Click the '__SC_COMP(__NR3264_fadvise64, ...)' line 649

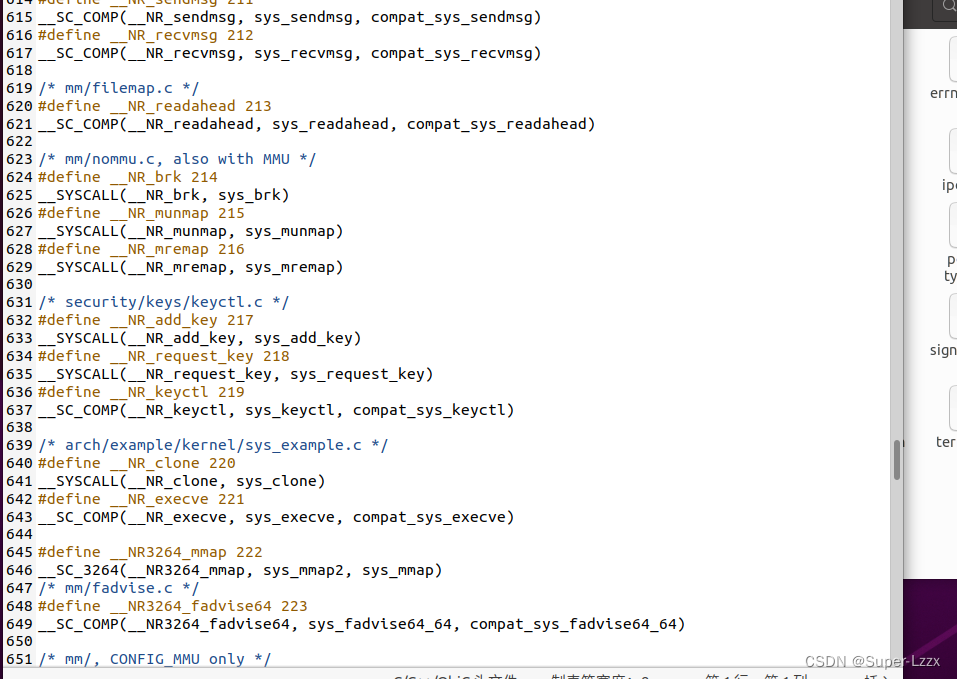point(361,624)
